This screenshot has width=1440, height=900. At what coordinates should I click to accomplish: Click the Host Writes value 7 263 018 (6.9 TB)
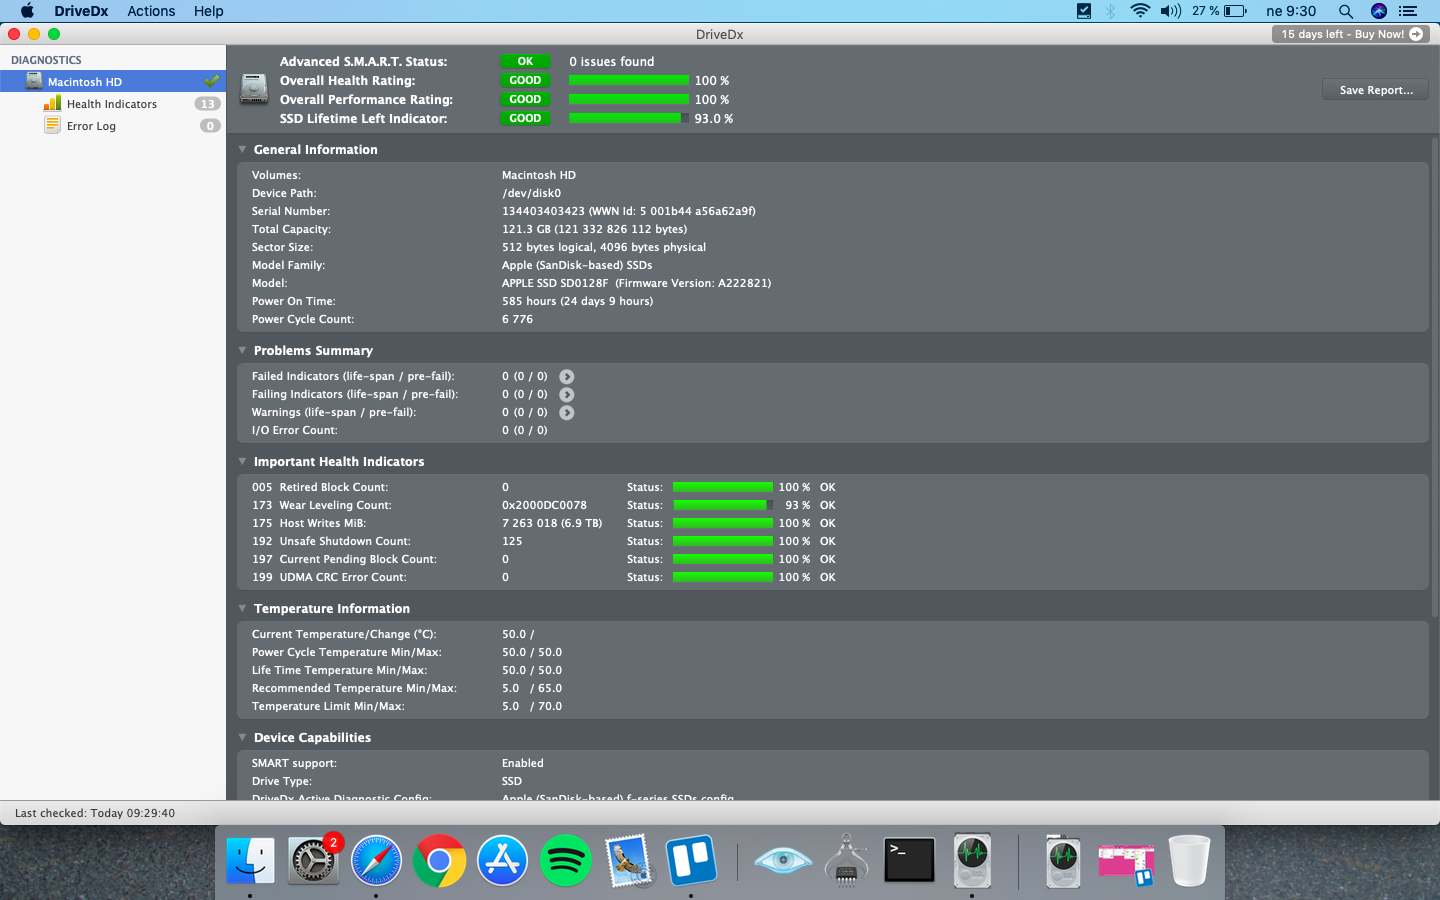point(552,523)
